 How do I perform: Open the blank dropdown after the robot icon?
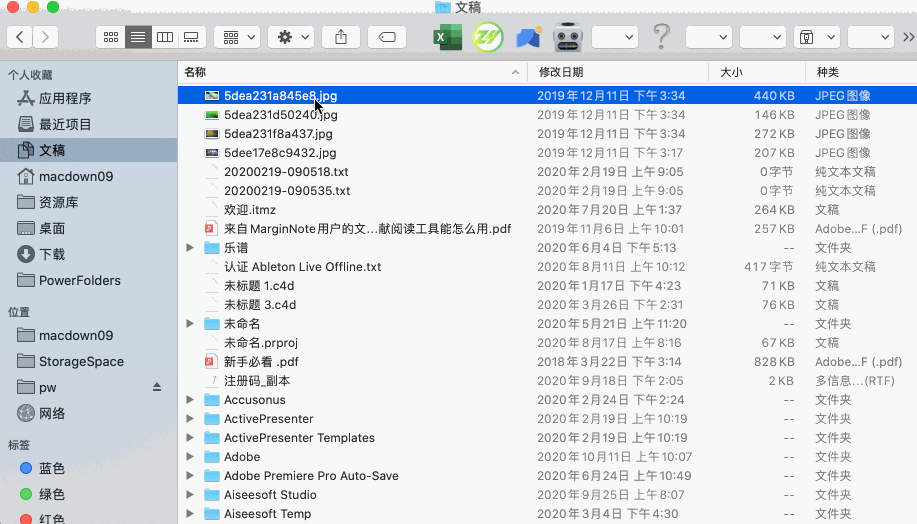615,37
